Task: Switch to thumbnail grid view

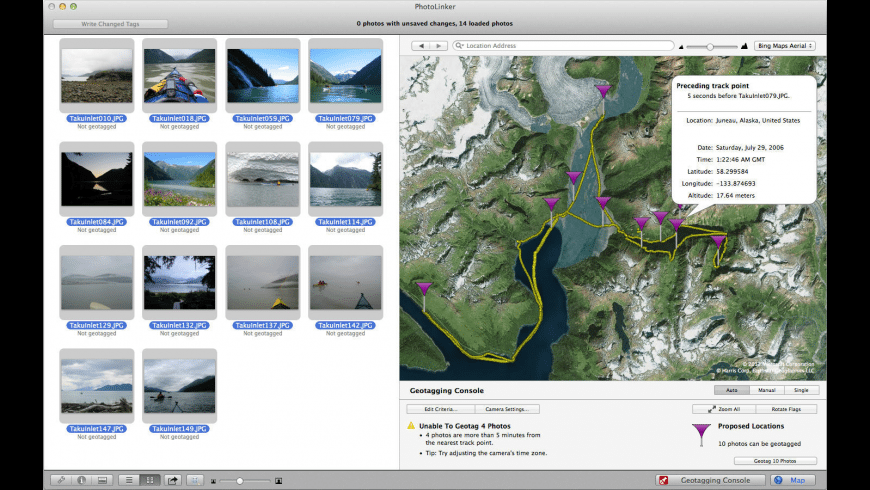Action: (150, 480)
